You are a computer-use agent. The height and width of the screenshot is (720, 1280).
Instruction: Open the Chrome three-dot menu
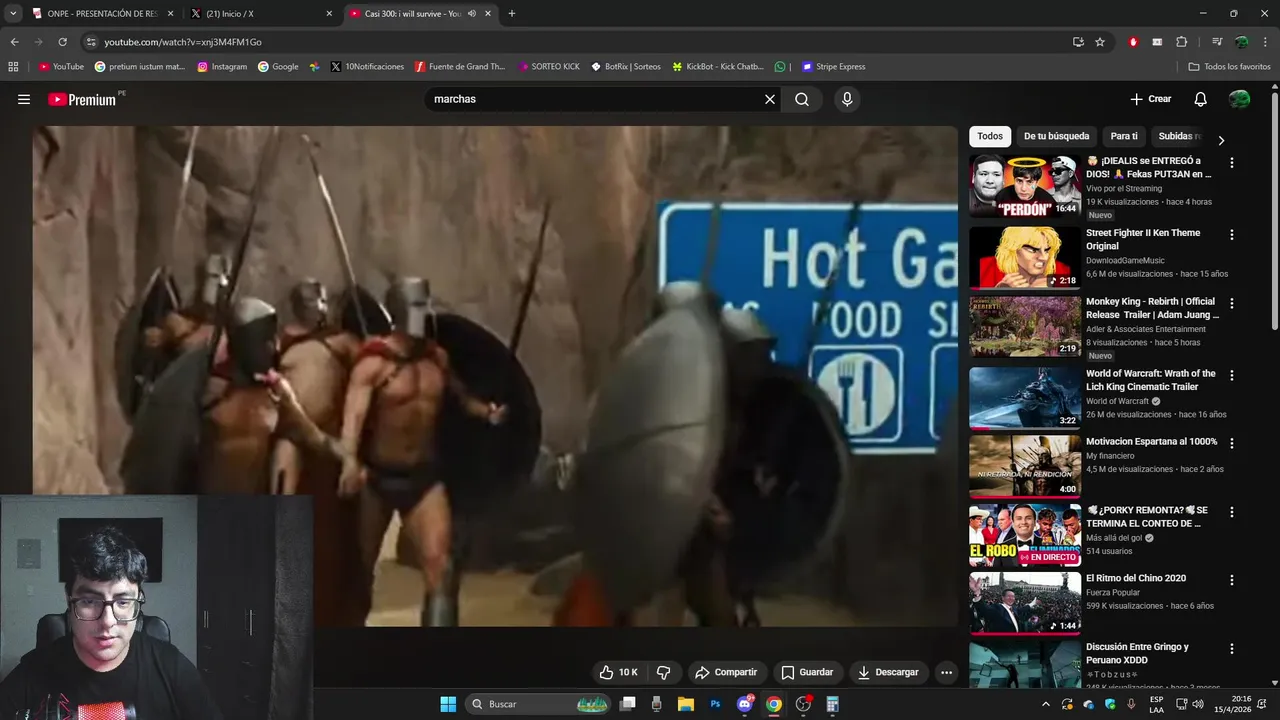pos(1264,42)
